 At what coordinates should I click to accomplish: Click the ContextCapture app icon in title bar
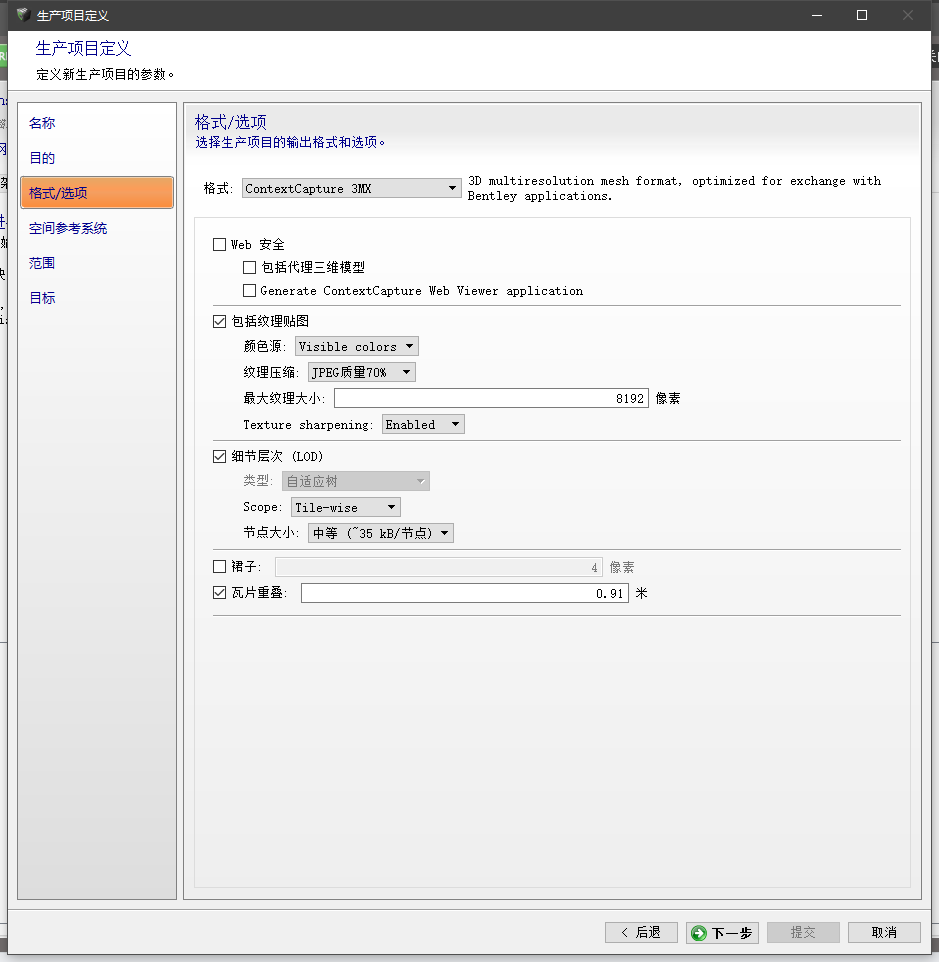[22, 15]
